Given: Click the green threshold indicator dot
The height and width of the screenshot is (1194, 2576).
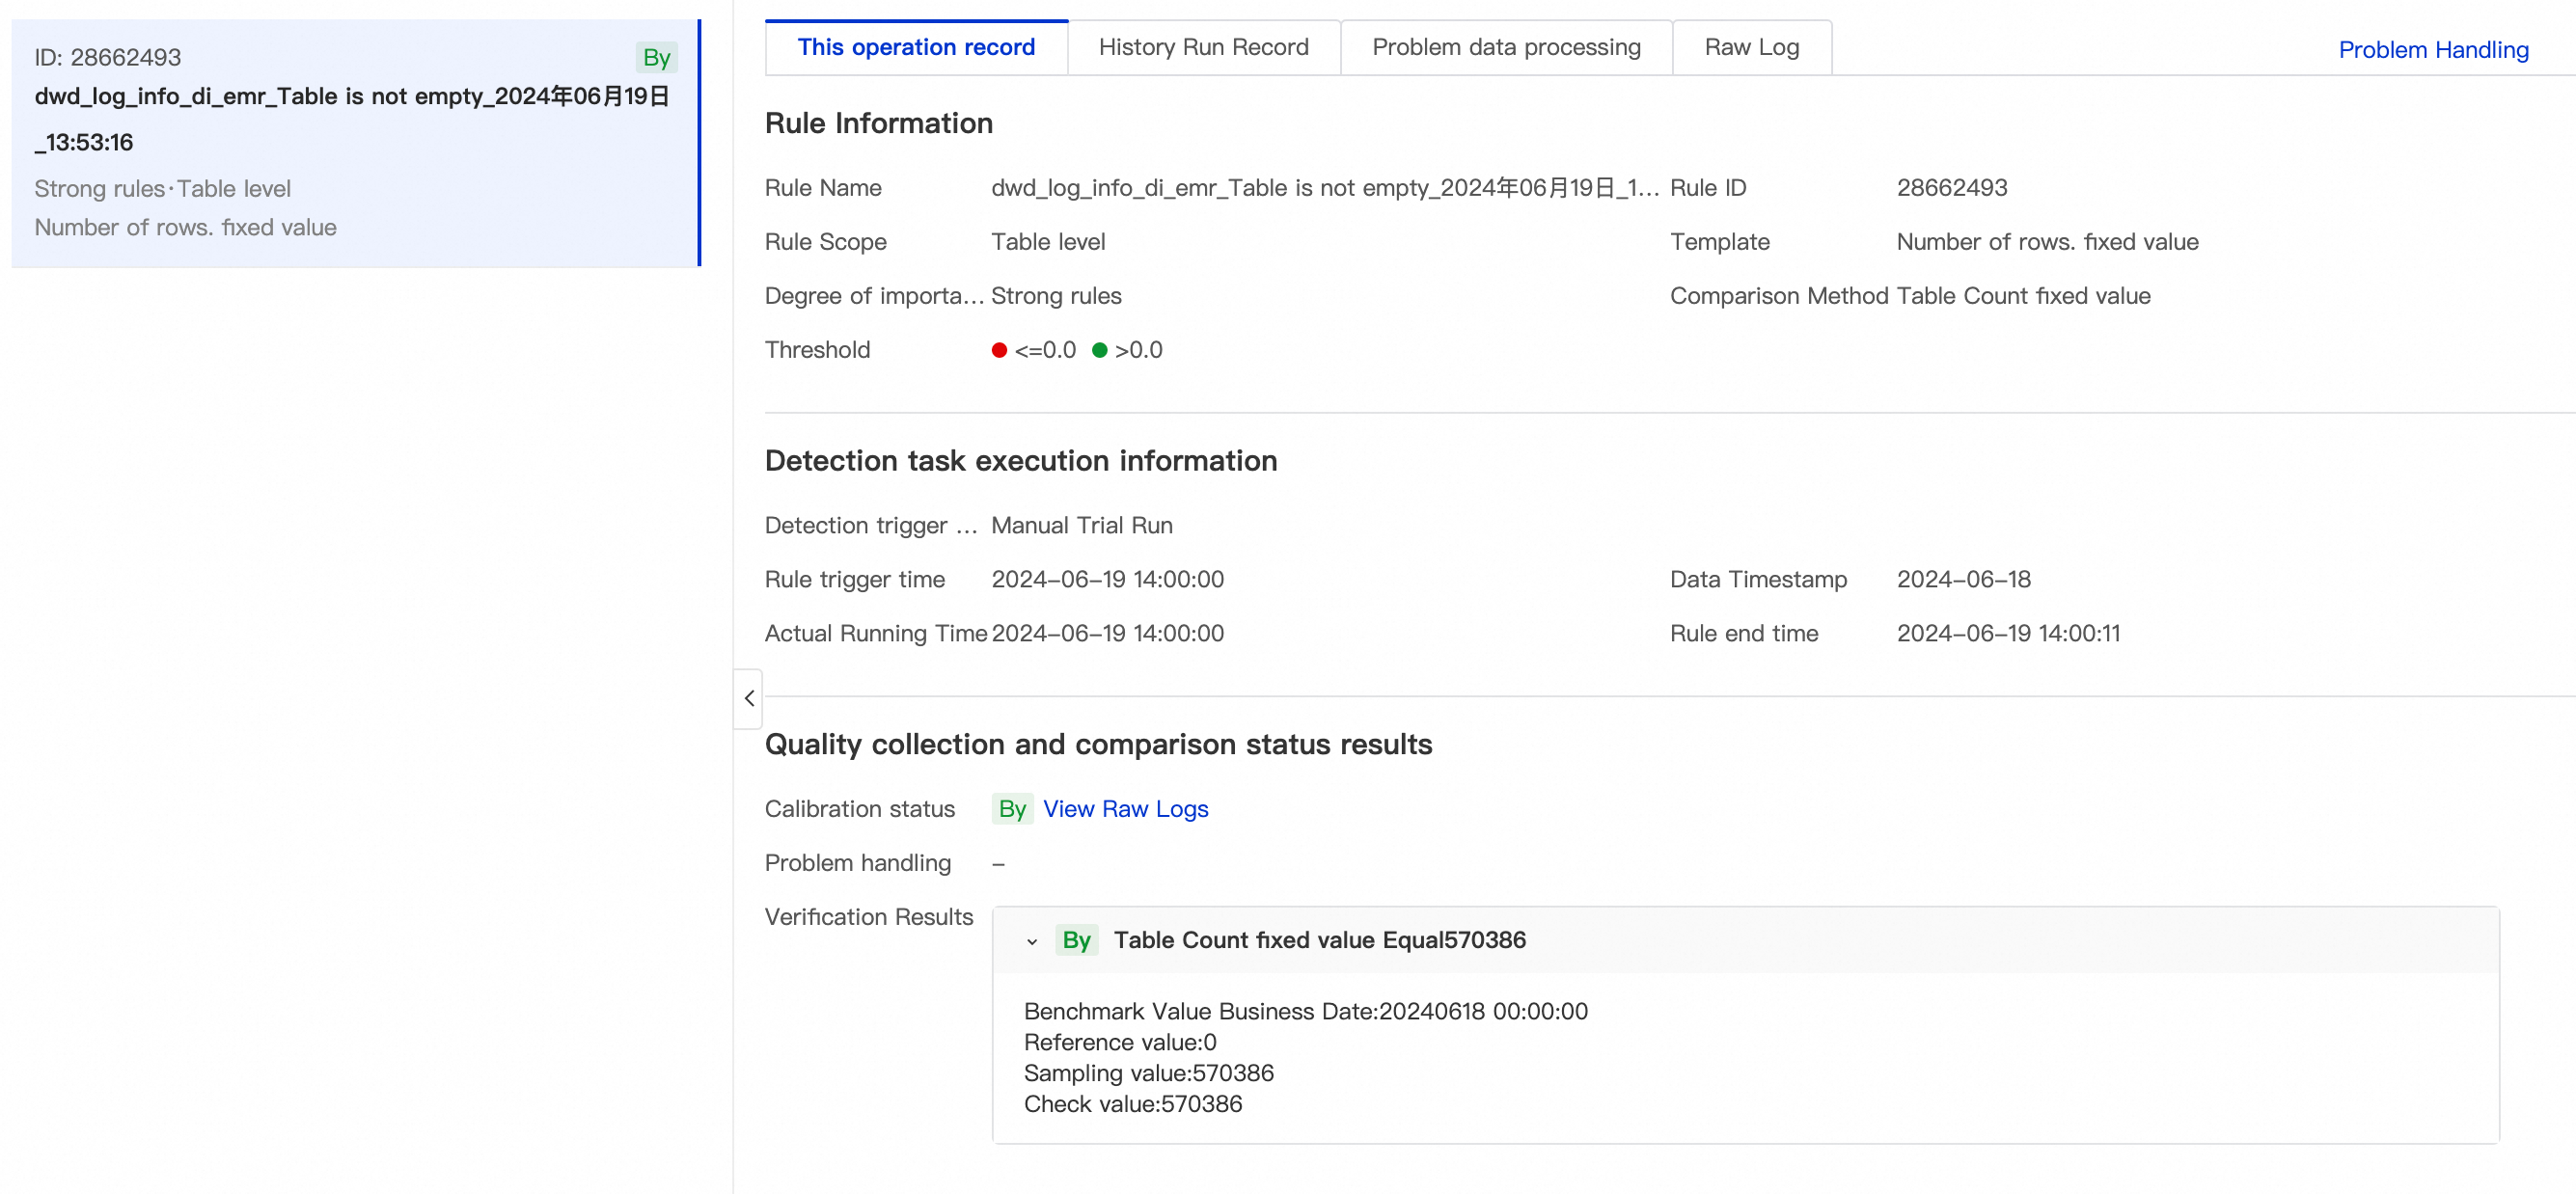Looking at the screenshot, I should pos(1099,350).
